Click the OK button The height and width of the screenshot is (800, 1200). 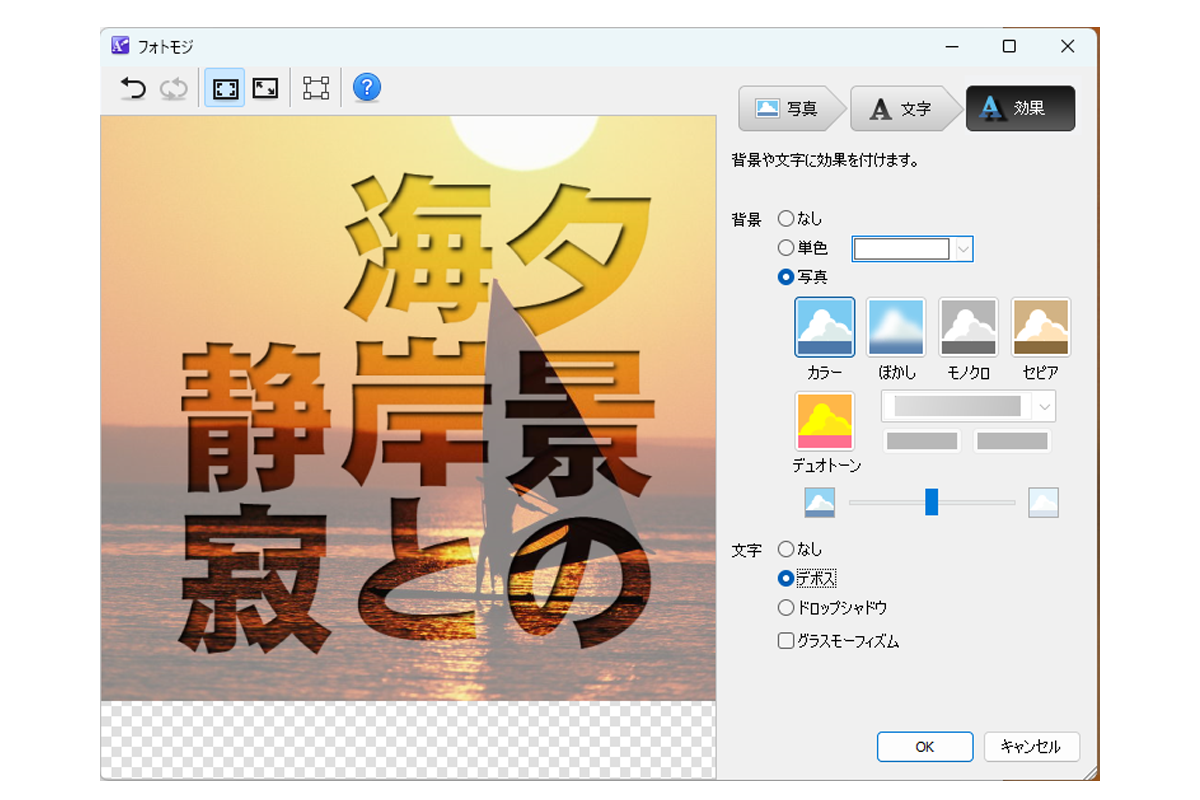pos(924,747)
